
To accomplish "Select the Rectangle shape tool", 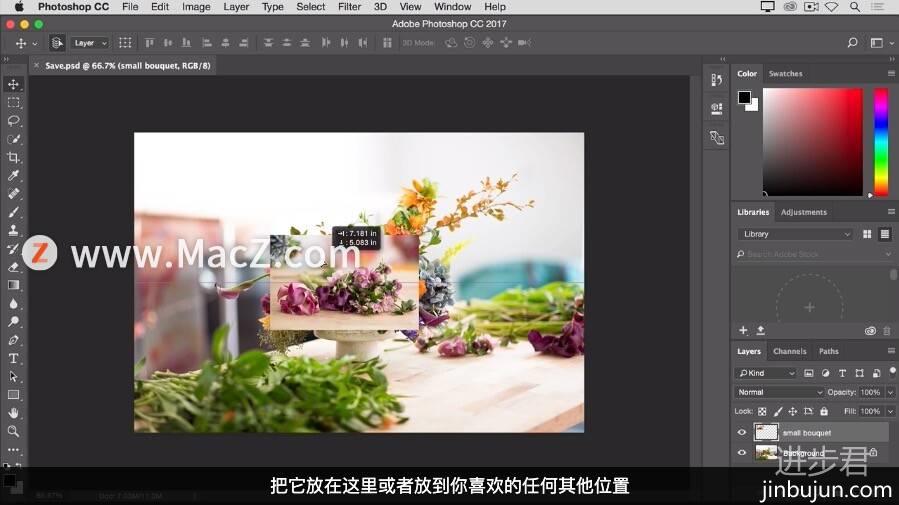I will coord(13,395).
